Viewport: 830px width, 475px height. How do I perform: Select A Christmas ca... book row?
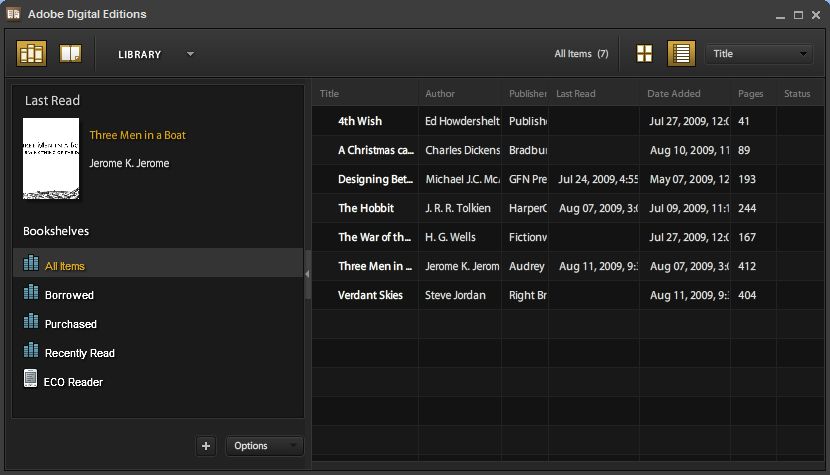click(x=568, y=150)
